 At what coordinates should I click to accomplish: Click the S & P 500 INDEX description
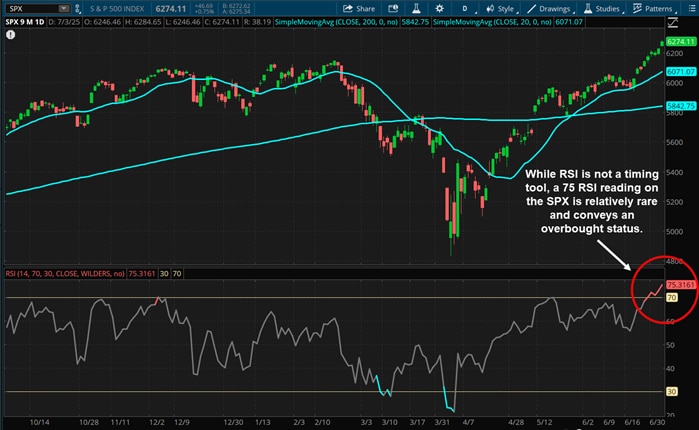tap(117, 8)
